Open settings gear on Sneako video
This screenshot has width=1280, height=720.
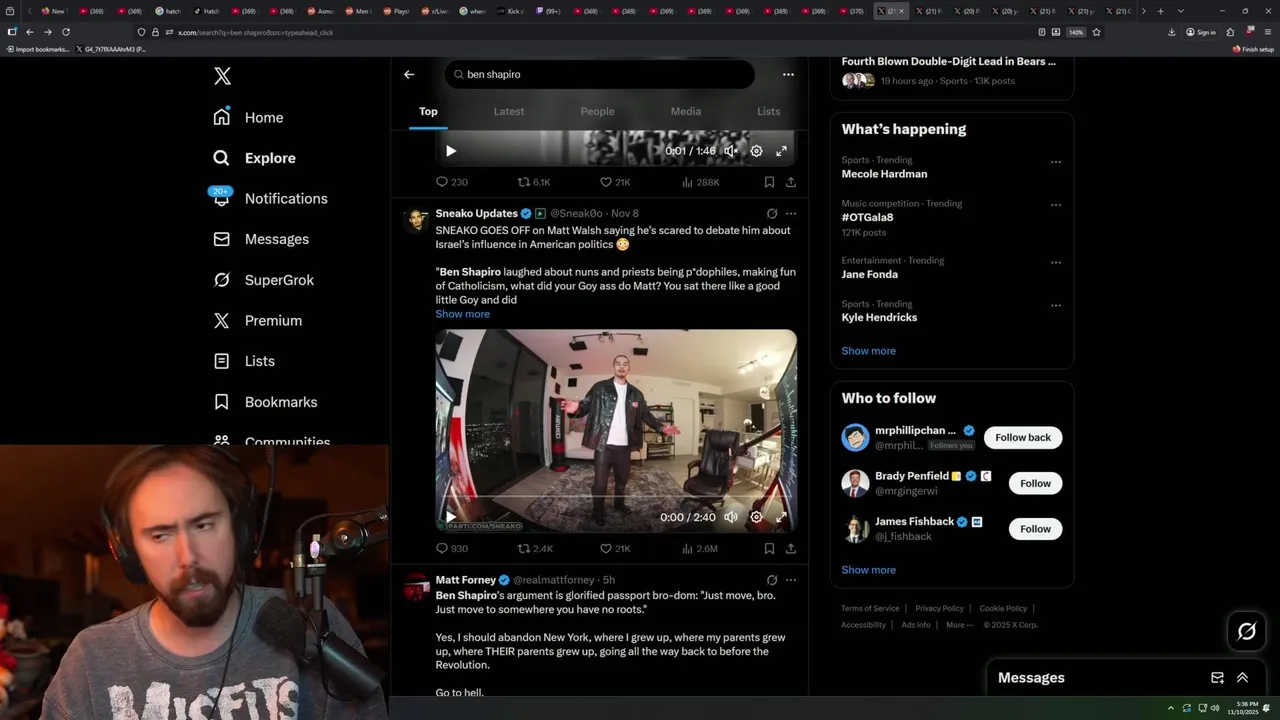pyautogui.click(x=756, y=517)
